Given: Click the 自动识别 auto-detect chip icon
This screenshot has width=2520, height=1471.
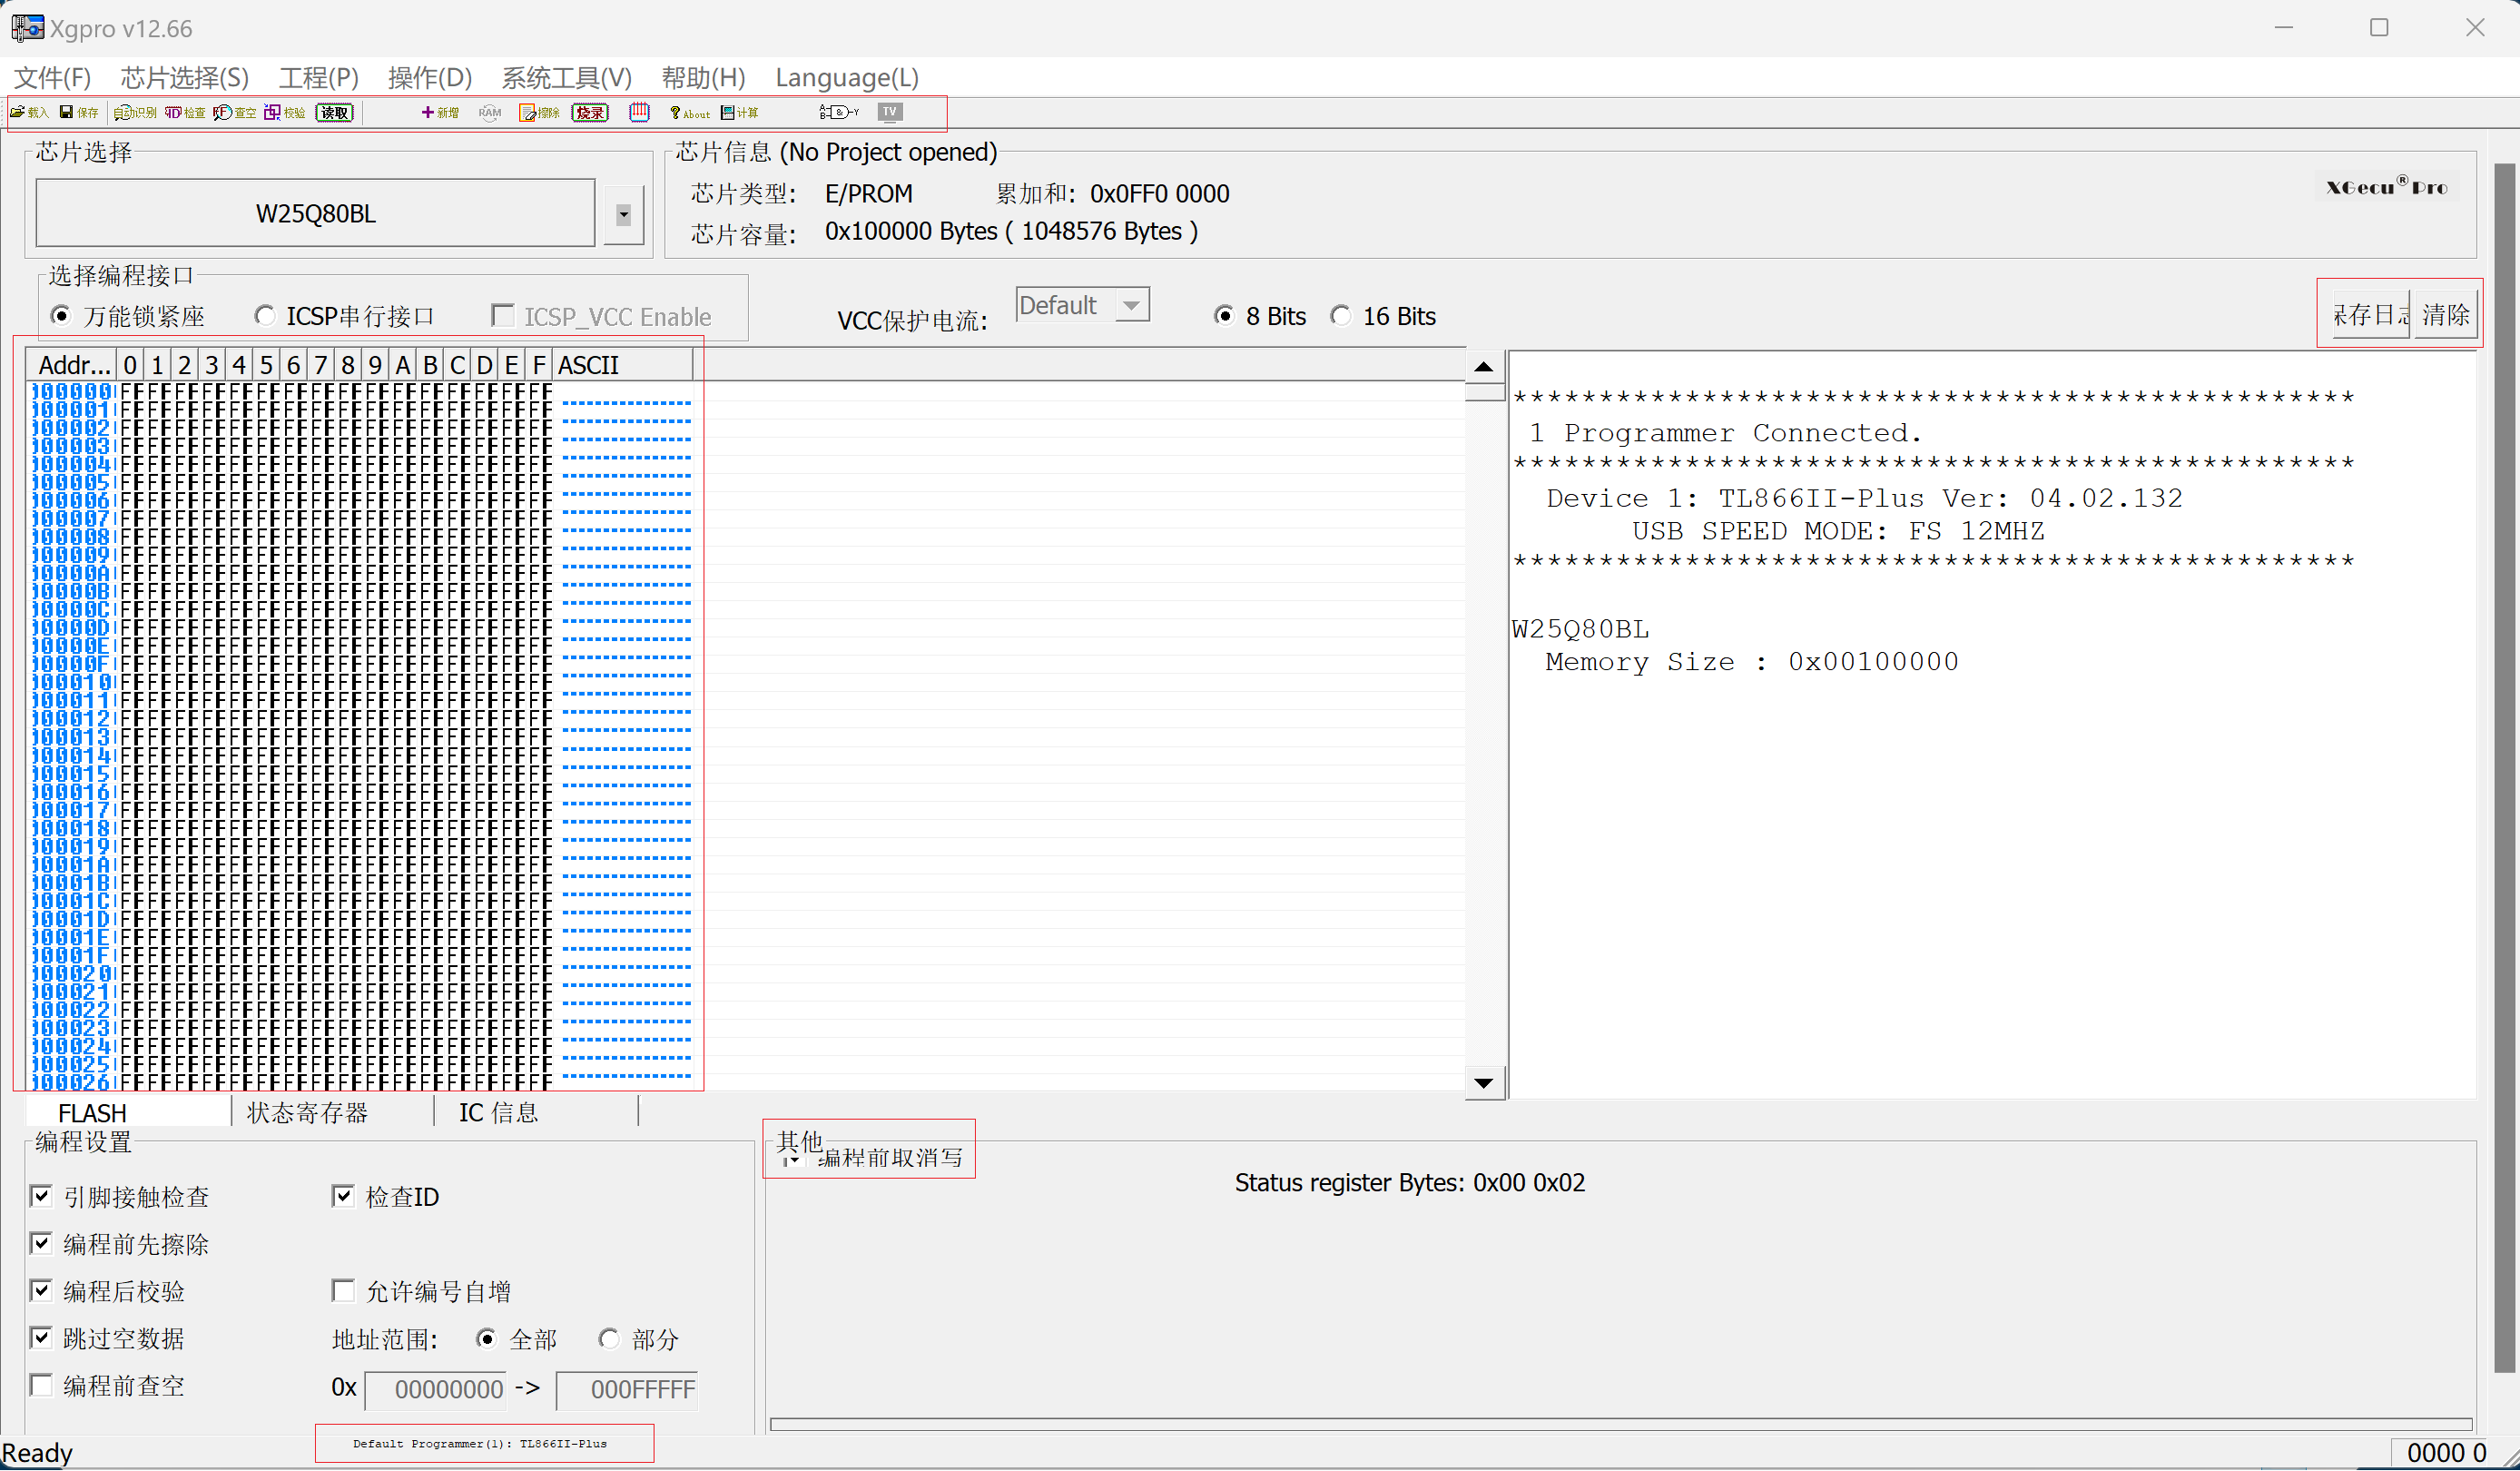Looking at the screenshot, I should pos(135,112).
